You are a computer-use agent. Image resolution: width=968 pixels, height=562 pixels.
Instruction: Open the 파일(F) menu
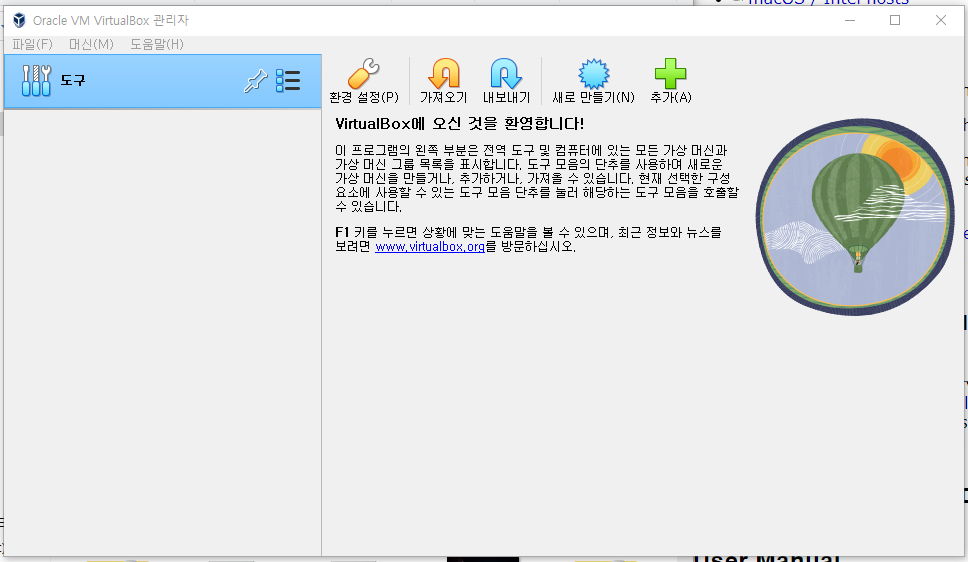32,44
